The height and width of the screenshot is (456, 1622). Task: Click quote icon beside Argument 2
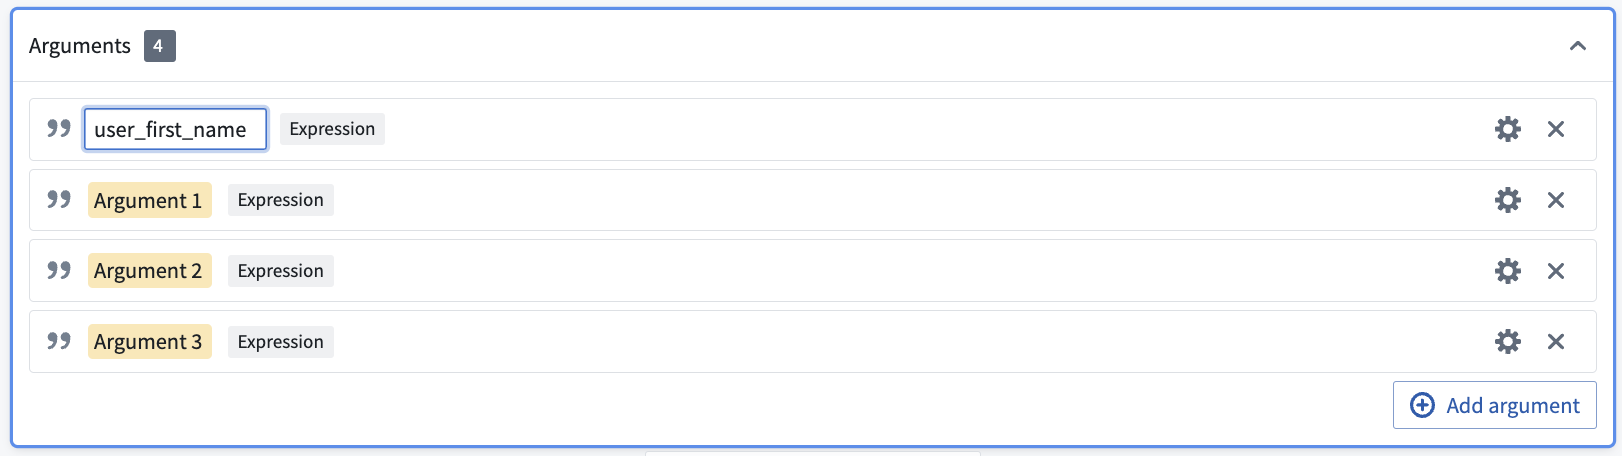pyautogui.click(x=59, y=270)
